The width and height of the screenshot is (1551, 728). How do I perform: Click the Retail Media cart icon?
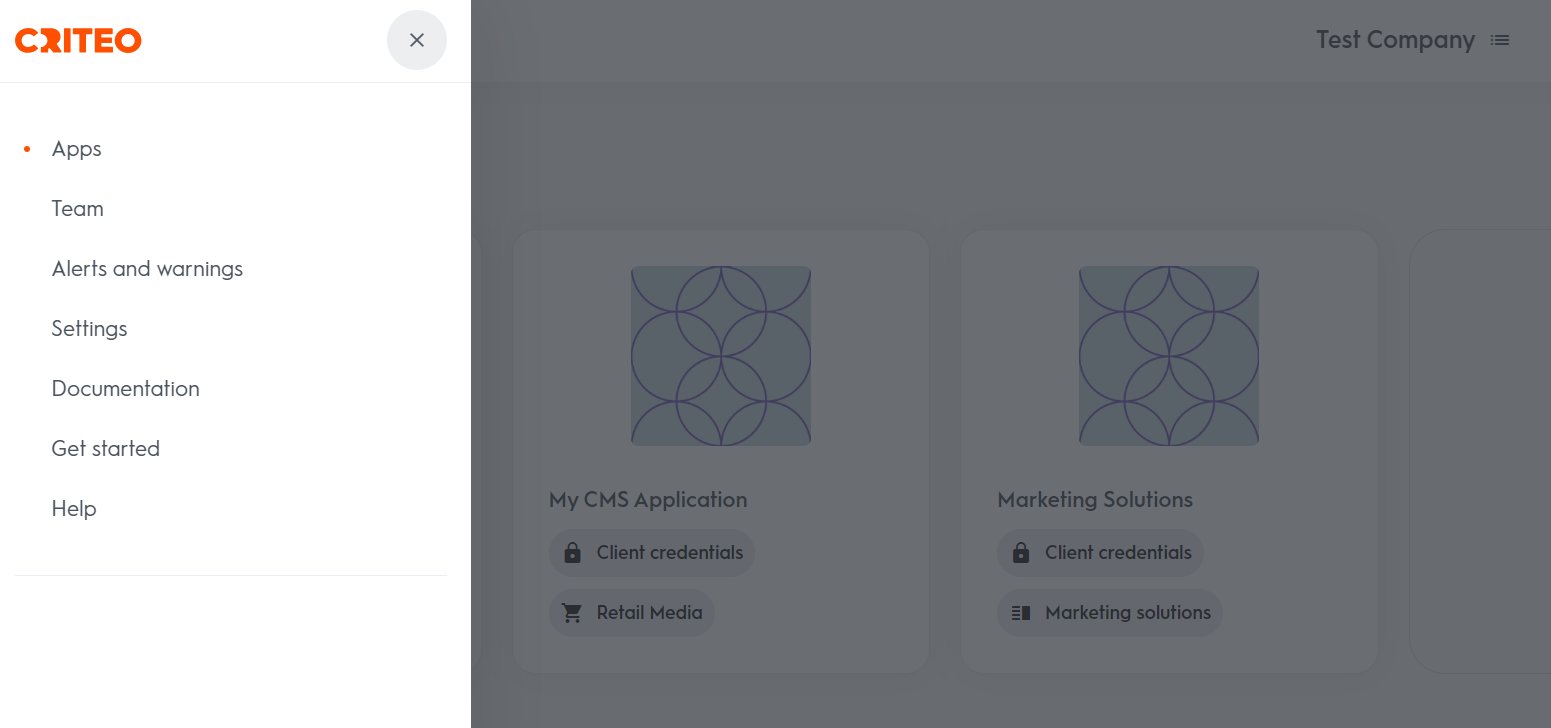point(573,613)
